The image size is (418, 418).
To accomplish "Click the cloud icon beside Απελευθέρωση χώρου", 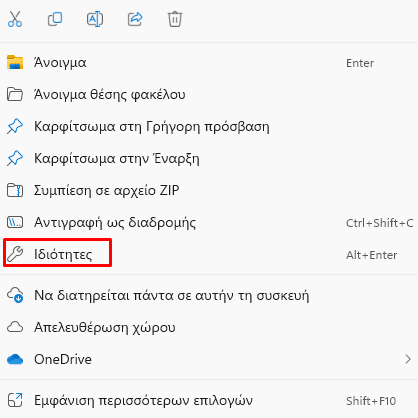I will click(x=15, y=327).
